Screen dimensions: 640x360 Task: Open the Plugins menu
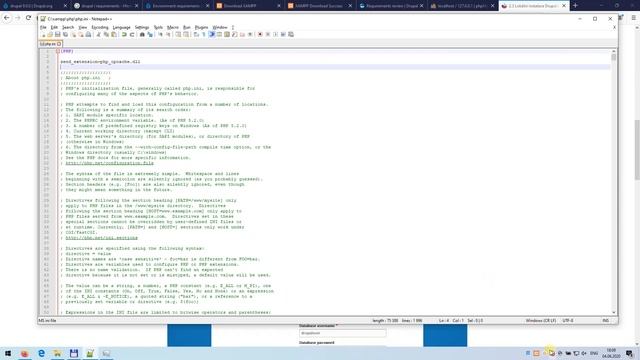pos(201,27)
